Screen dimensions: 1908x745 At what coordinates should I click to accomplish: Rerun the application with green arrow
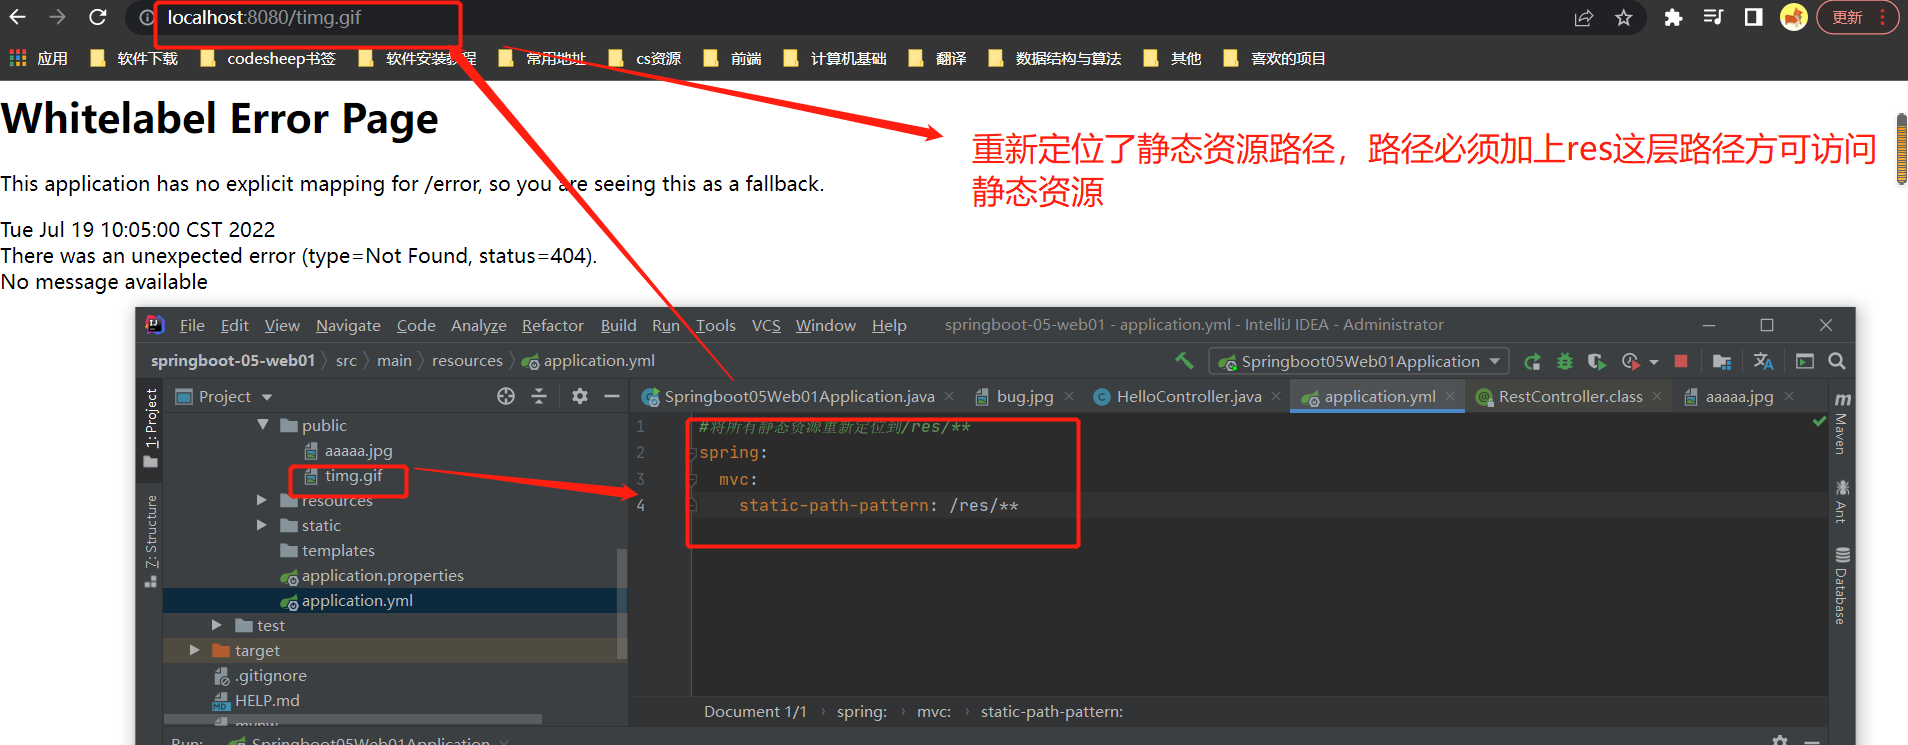tap(1532, 361)
